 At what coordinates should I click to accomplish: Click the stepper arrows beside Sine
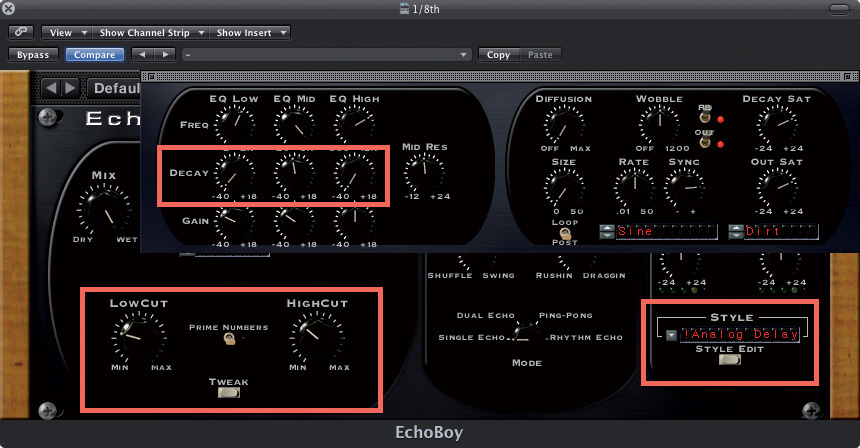coord(607,231)
